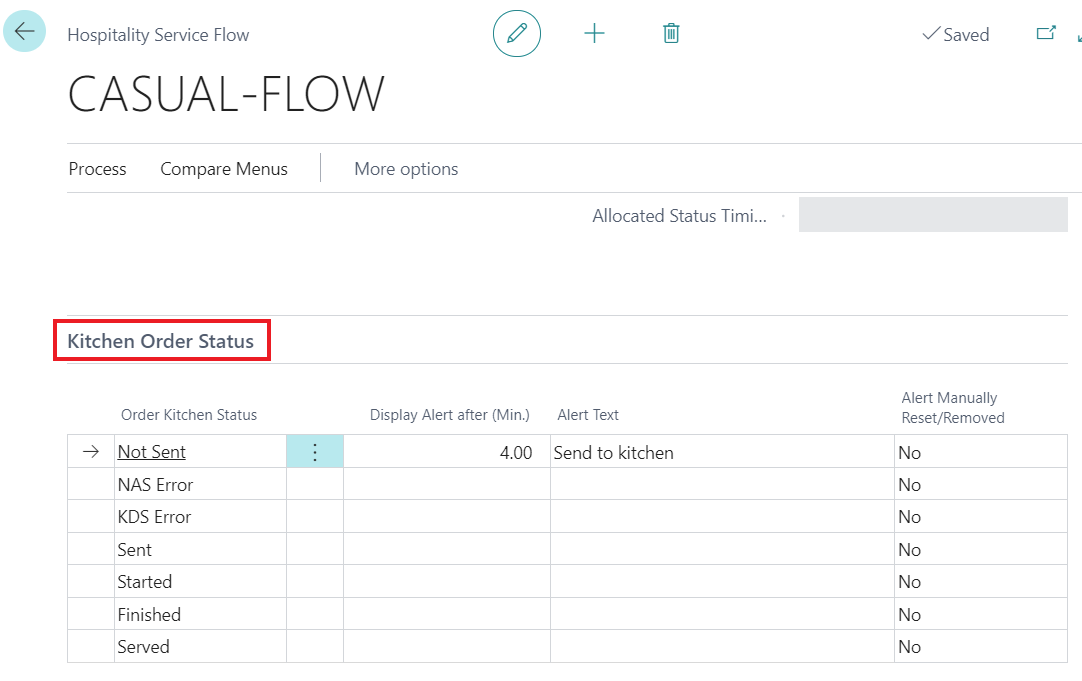
Task: Click the pencil edit icon
Action: tap(517, 34)
